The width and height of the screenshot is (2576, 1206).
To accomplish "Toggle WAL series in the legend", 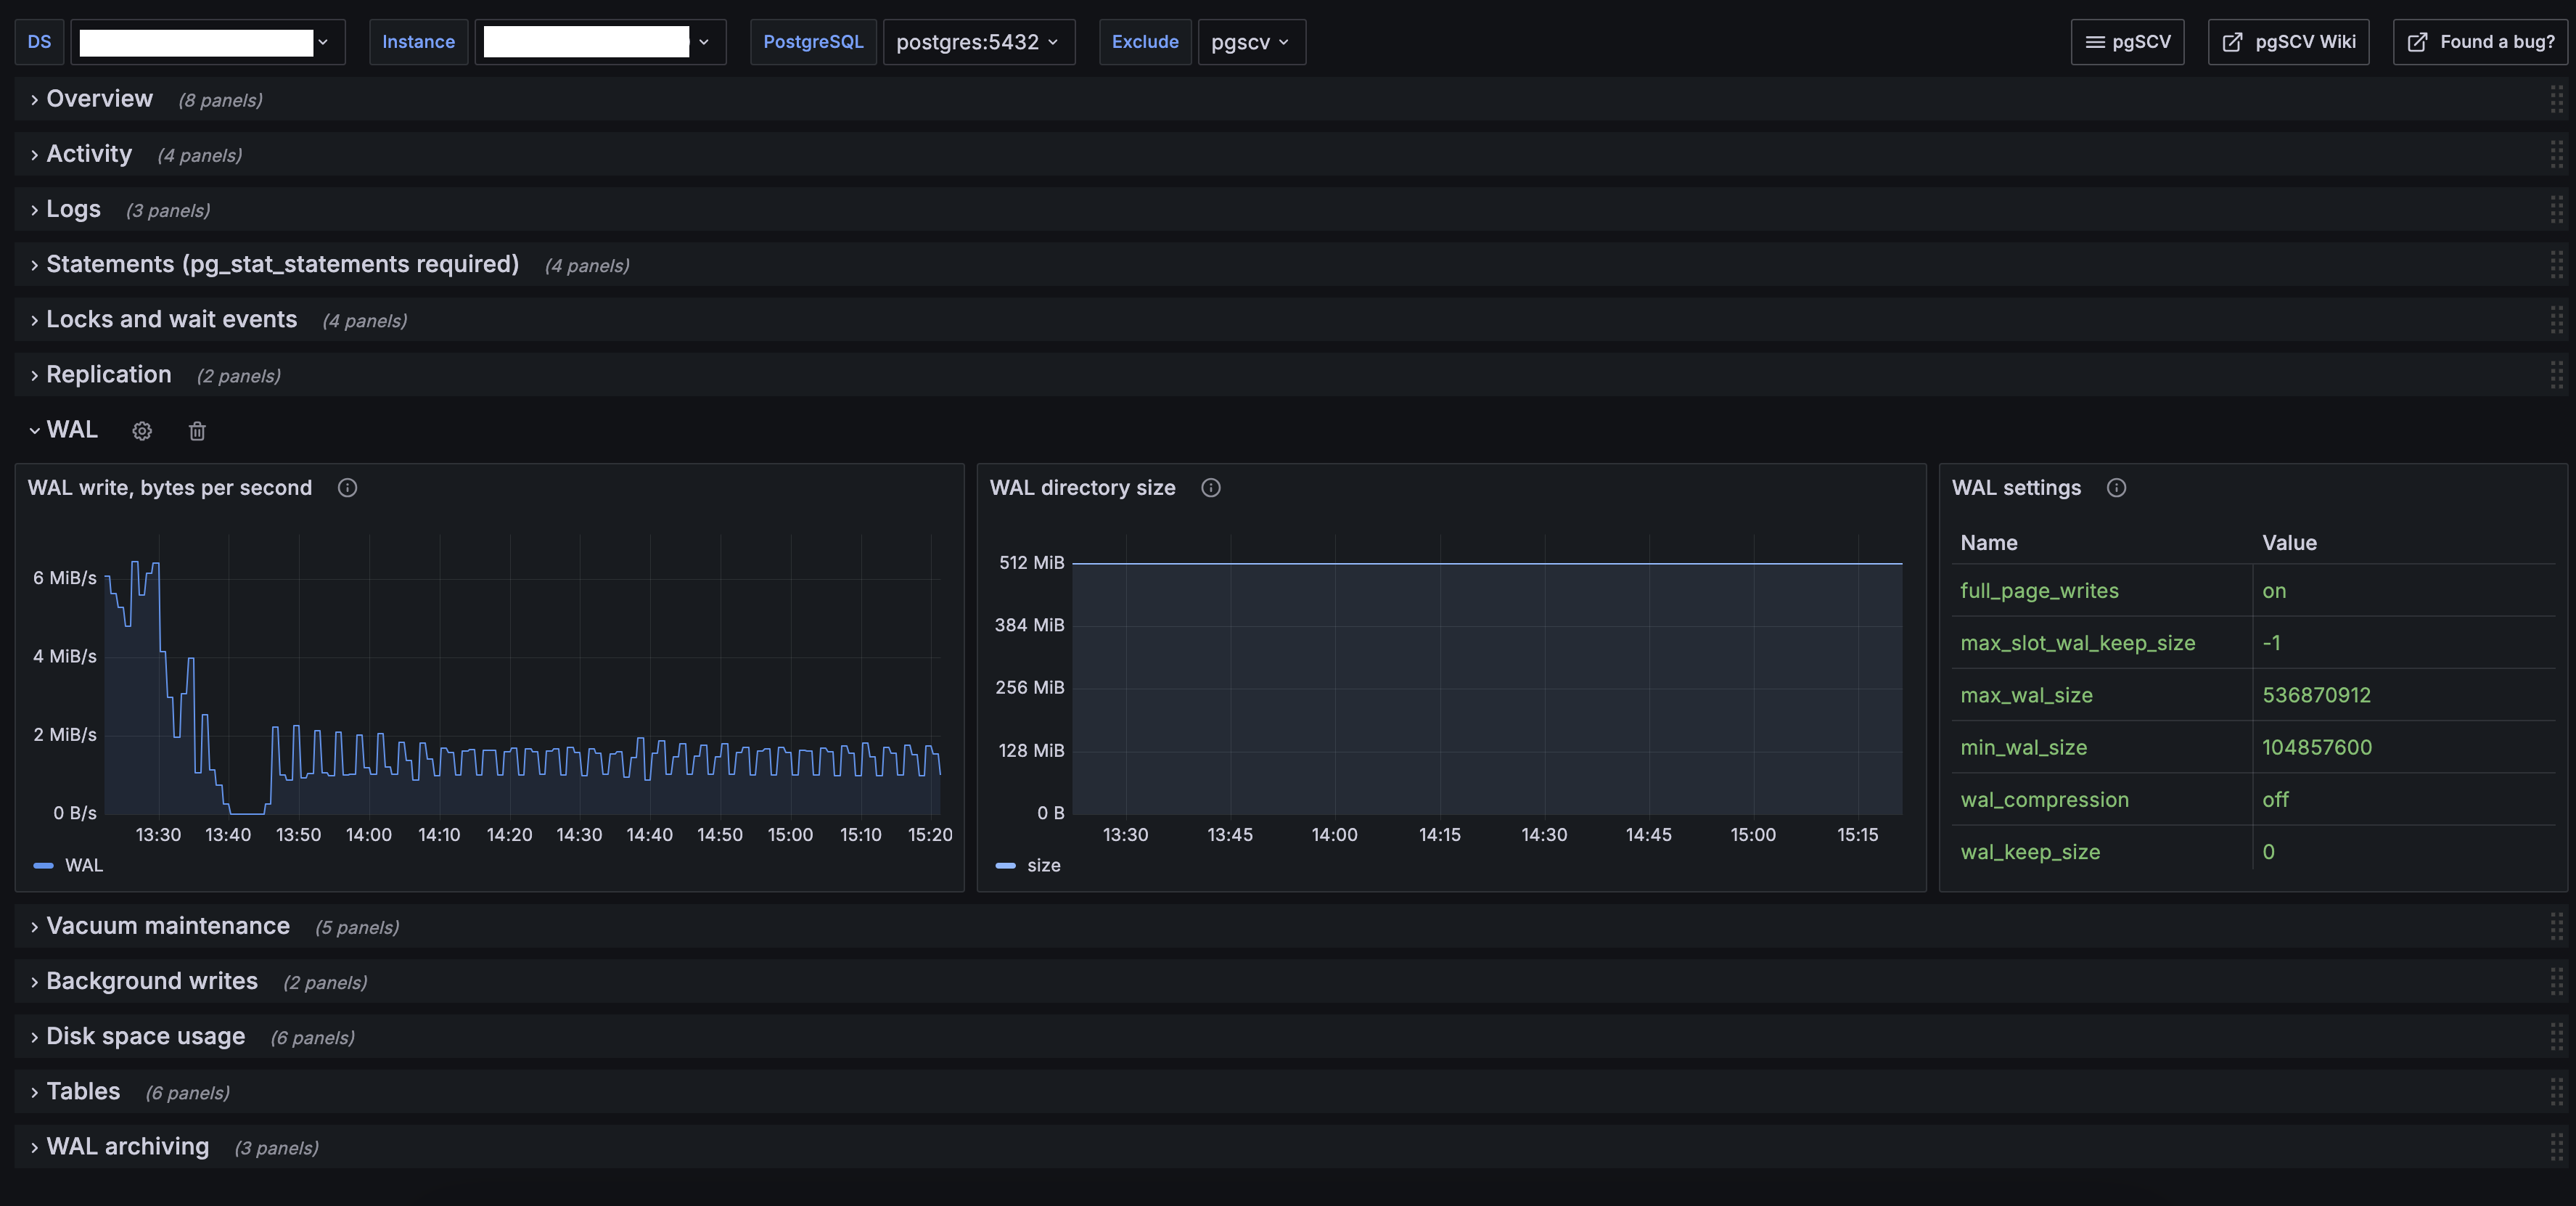I will pos(83,865).
